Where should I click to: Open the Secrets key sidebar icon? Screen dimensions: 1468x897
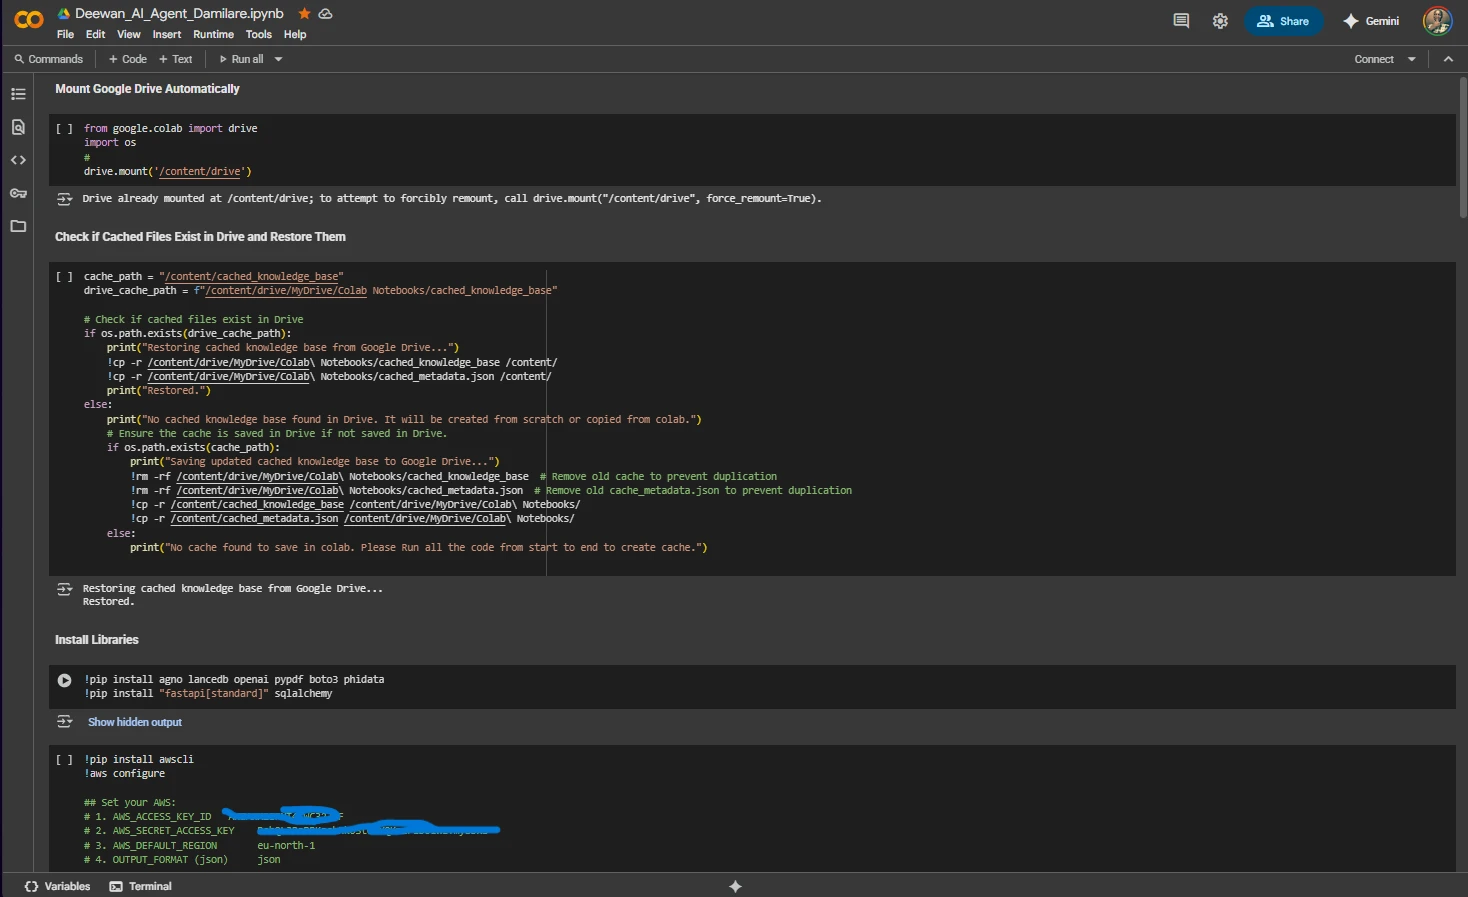[18, 193]
